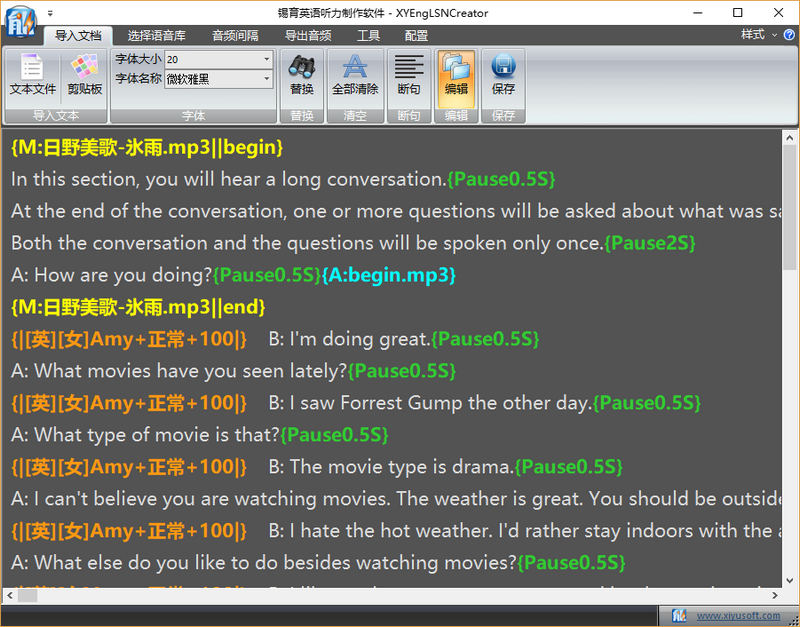Click the voice tag before "I hate the hot weather"

pos(129,531)
